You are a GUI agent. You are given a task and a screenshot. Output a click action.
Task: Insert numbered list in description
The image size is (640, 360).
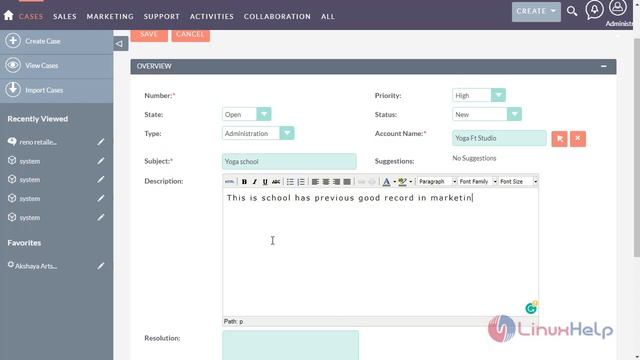click(x=301, y=182)
